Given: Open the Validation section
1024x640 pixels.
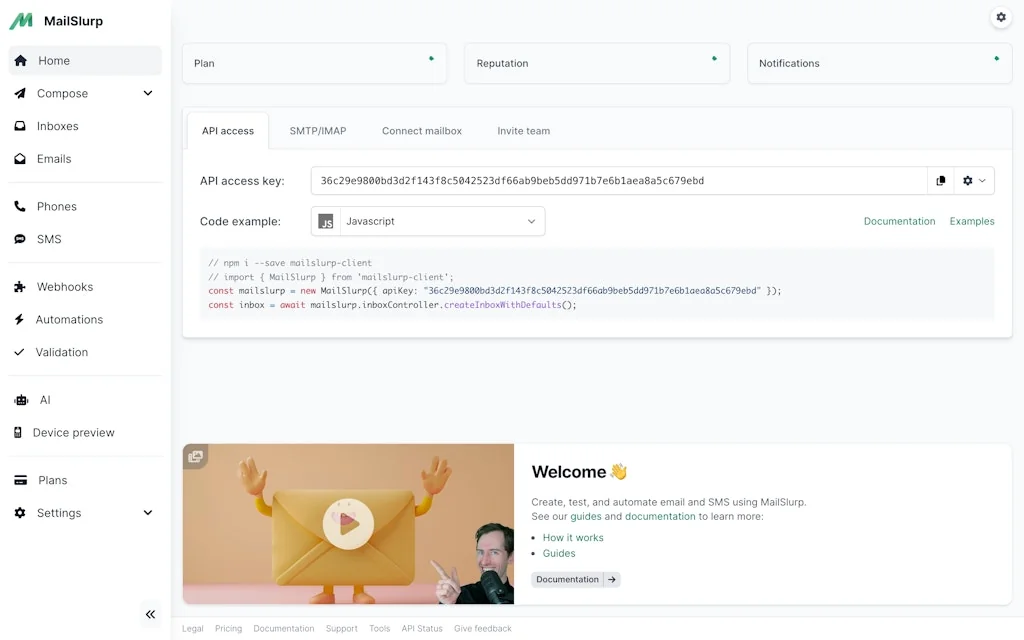Looking at the screenshot, I should click(x=63, y=352).
